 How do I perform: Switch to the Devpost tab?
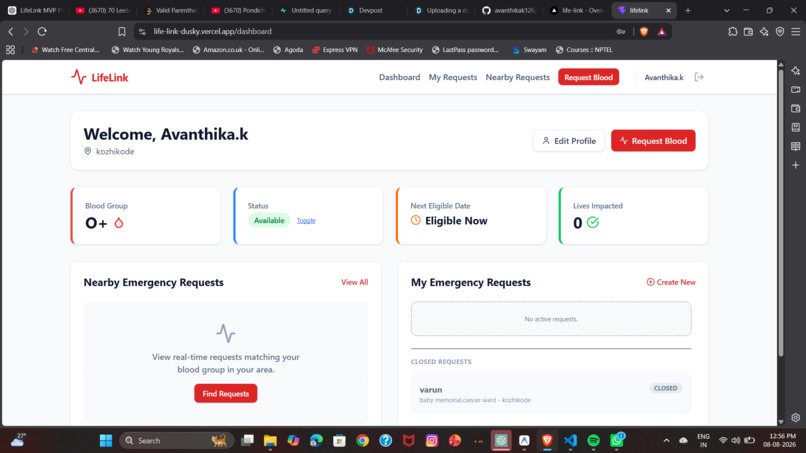pyautogui.click(x=370, y=10)
